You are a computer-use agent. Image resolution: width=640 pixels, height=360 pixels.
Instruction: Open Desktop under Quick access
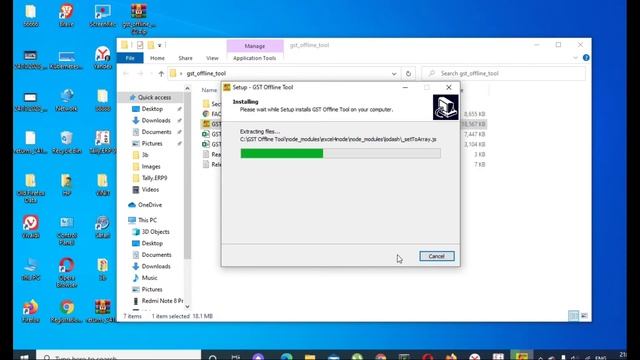pos(152,109)
